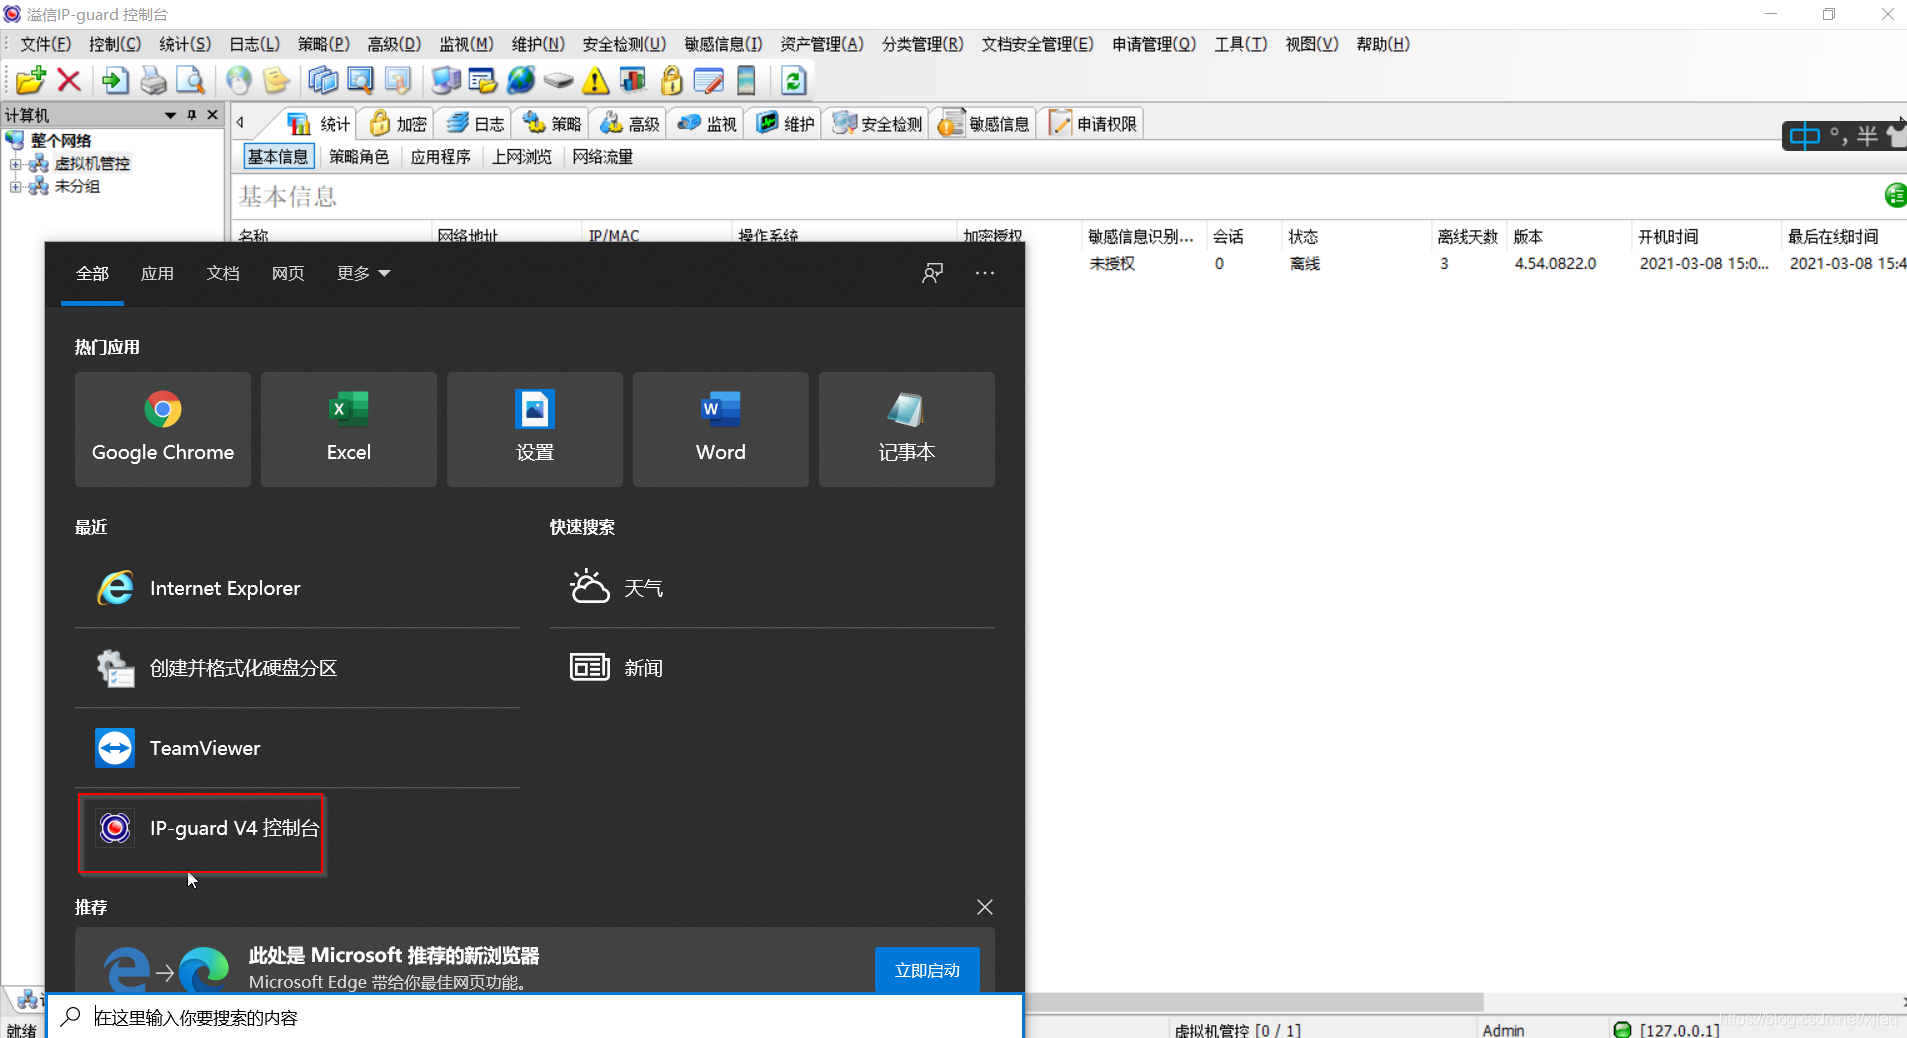Click the refresh icon in the toolbar
The height and width of the screenshot is (1038, 1907).
794,81
